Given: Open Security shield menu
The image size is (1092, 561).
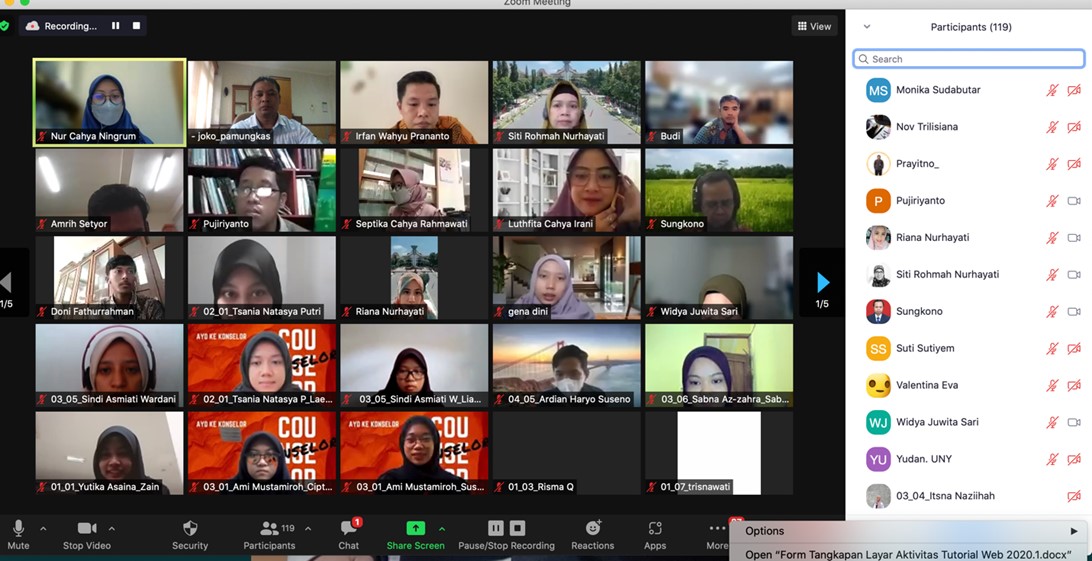Looking at the screenshot, I should [x=190, y=535].
